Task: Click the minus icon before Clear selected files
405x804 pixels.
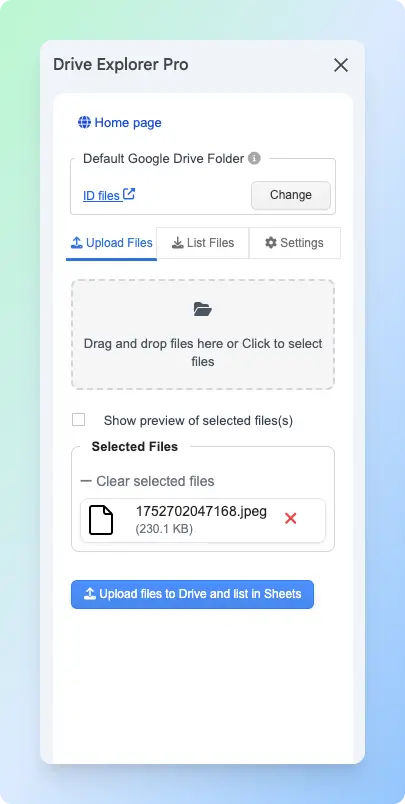Action: [87, 481]
